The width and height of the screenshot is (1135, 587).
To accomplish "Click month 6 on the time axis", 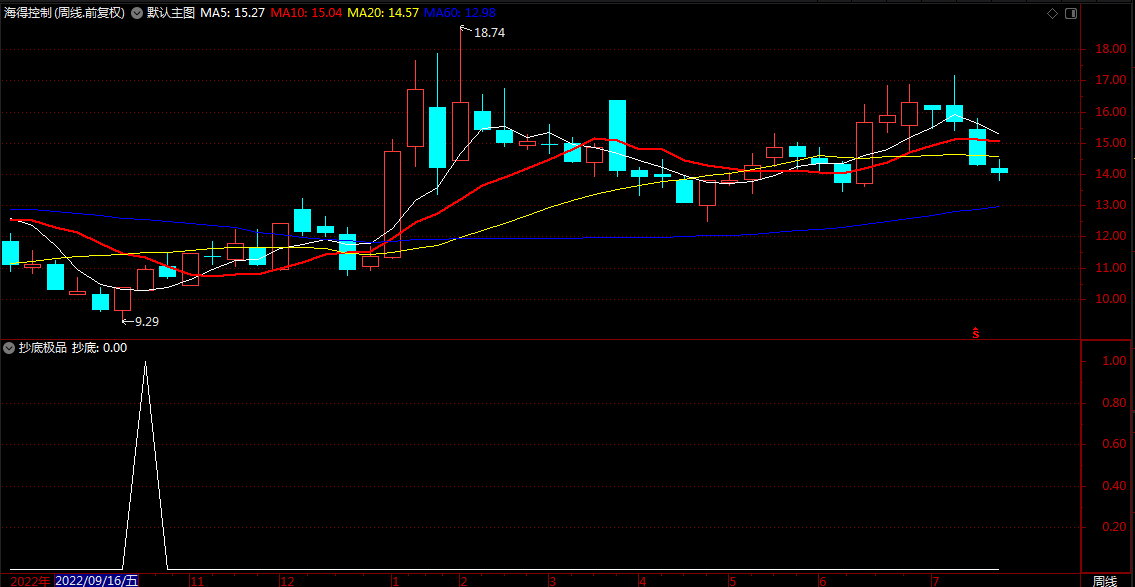I will (x=822, y=581).
